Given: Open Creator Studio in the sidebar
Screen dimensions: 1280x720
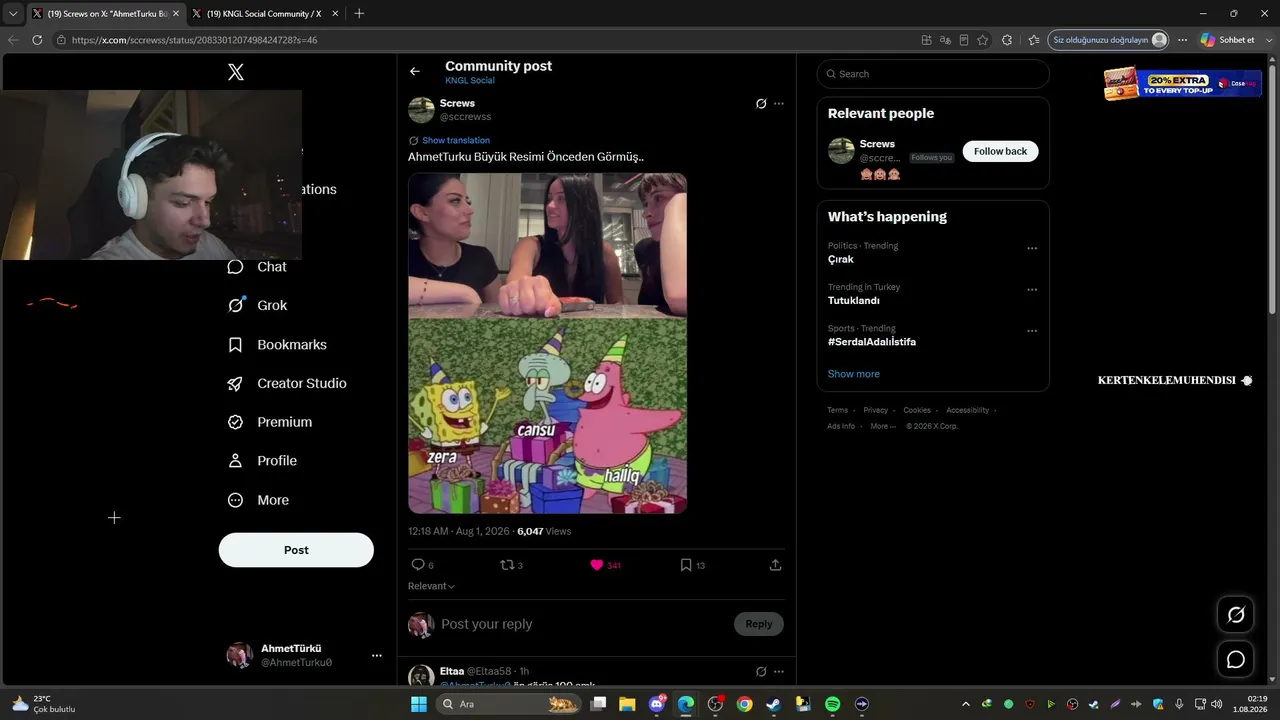Looking at the screenshot, I should (x=288, y=384).
